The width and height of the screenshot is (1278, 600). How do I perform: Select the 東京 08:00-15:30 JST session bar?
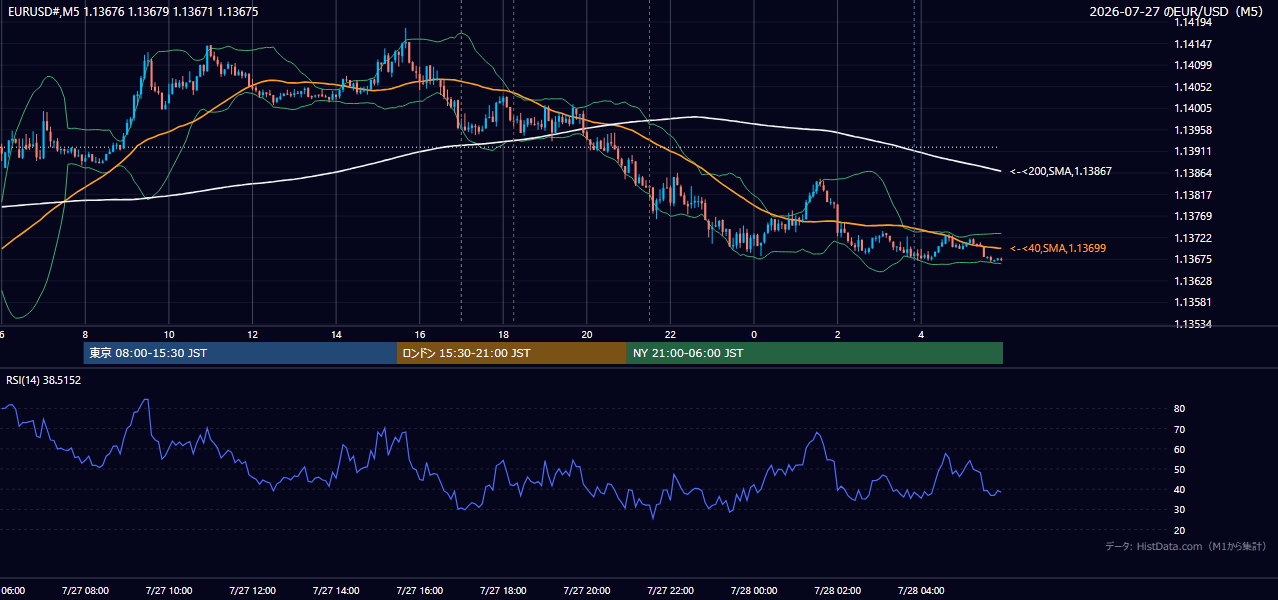[x=240, y=353]
